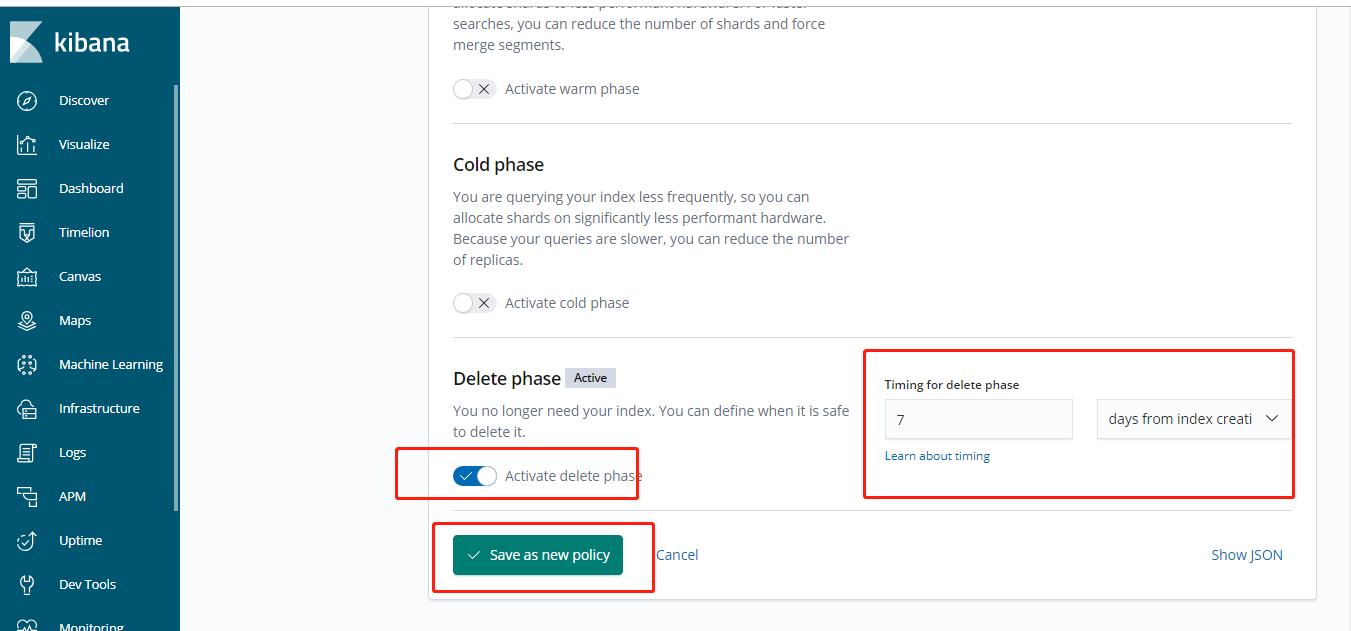Open Dev Tools via its wrench icon
The width and height of the screenshot is (1351, 631).
click(27, 584)
